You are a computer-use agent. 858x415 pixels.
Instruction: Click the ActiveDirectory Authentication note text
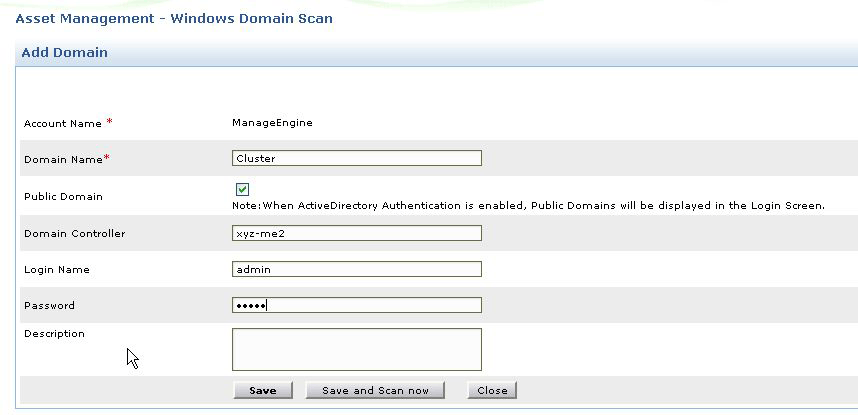click(528, 206)
